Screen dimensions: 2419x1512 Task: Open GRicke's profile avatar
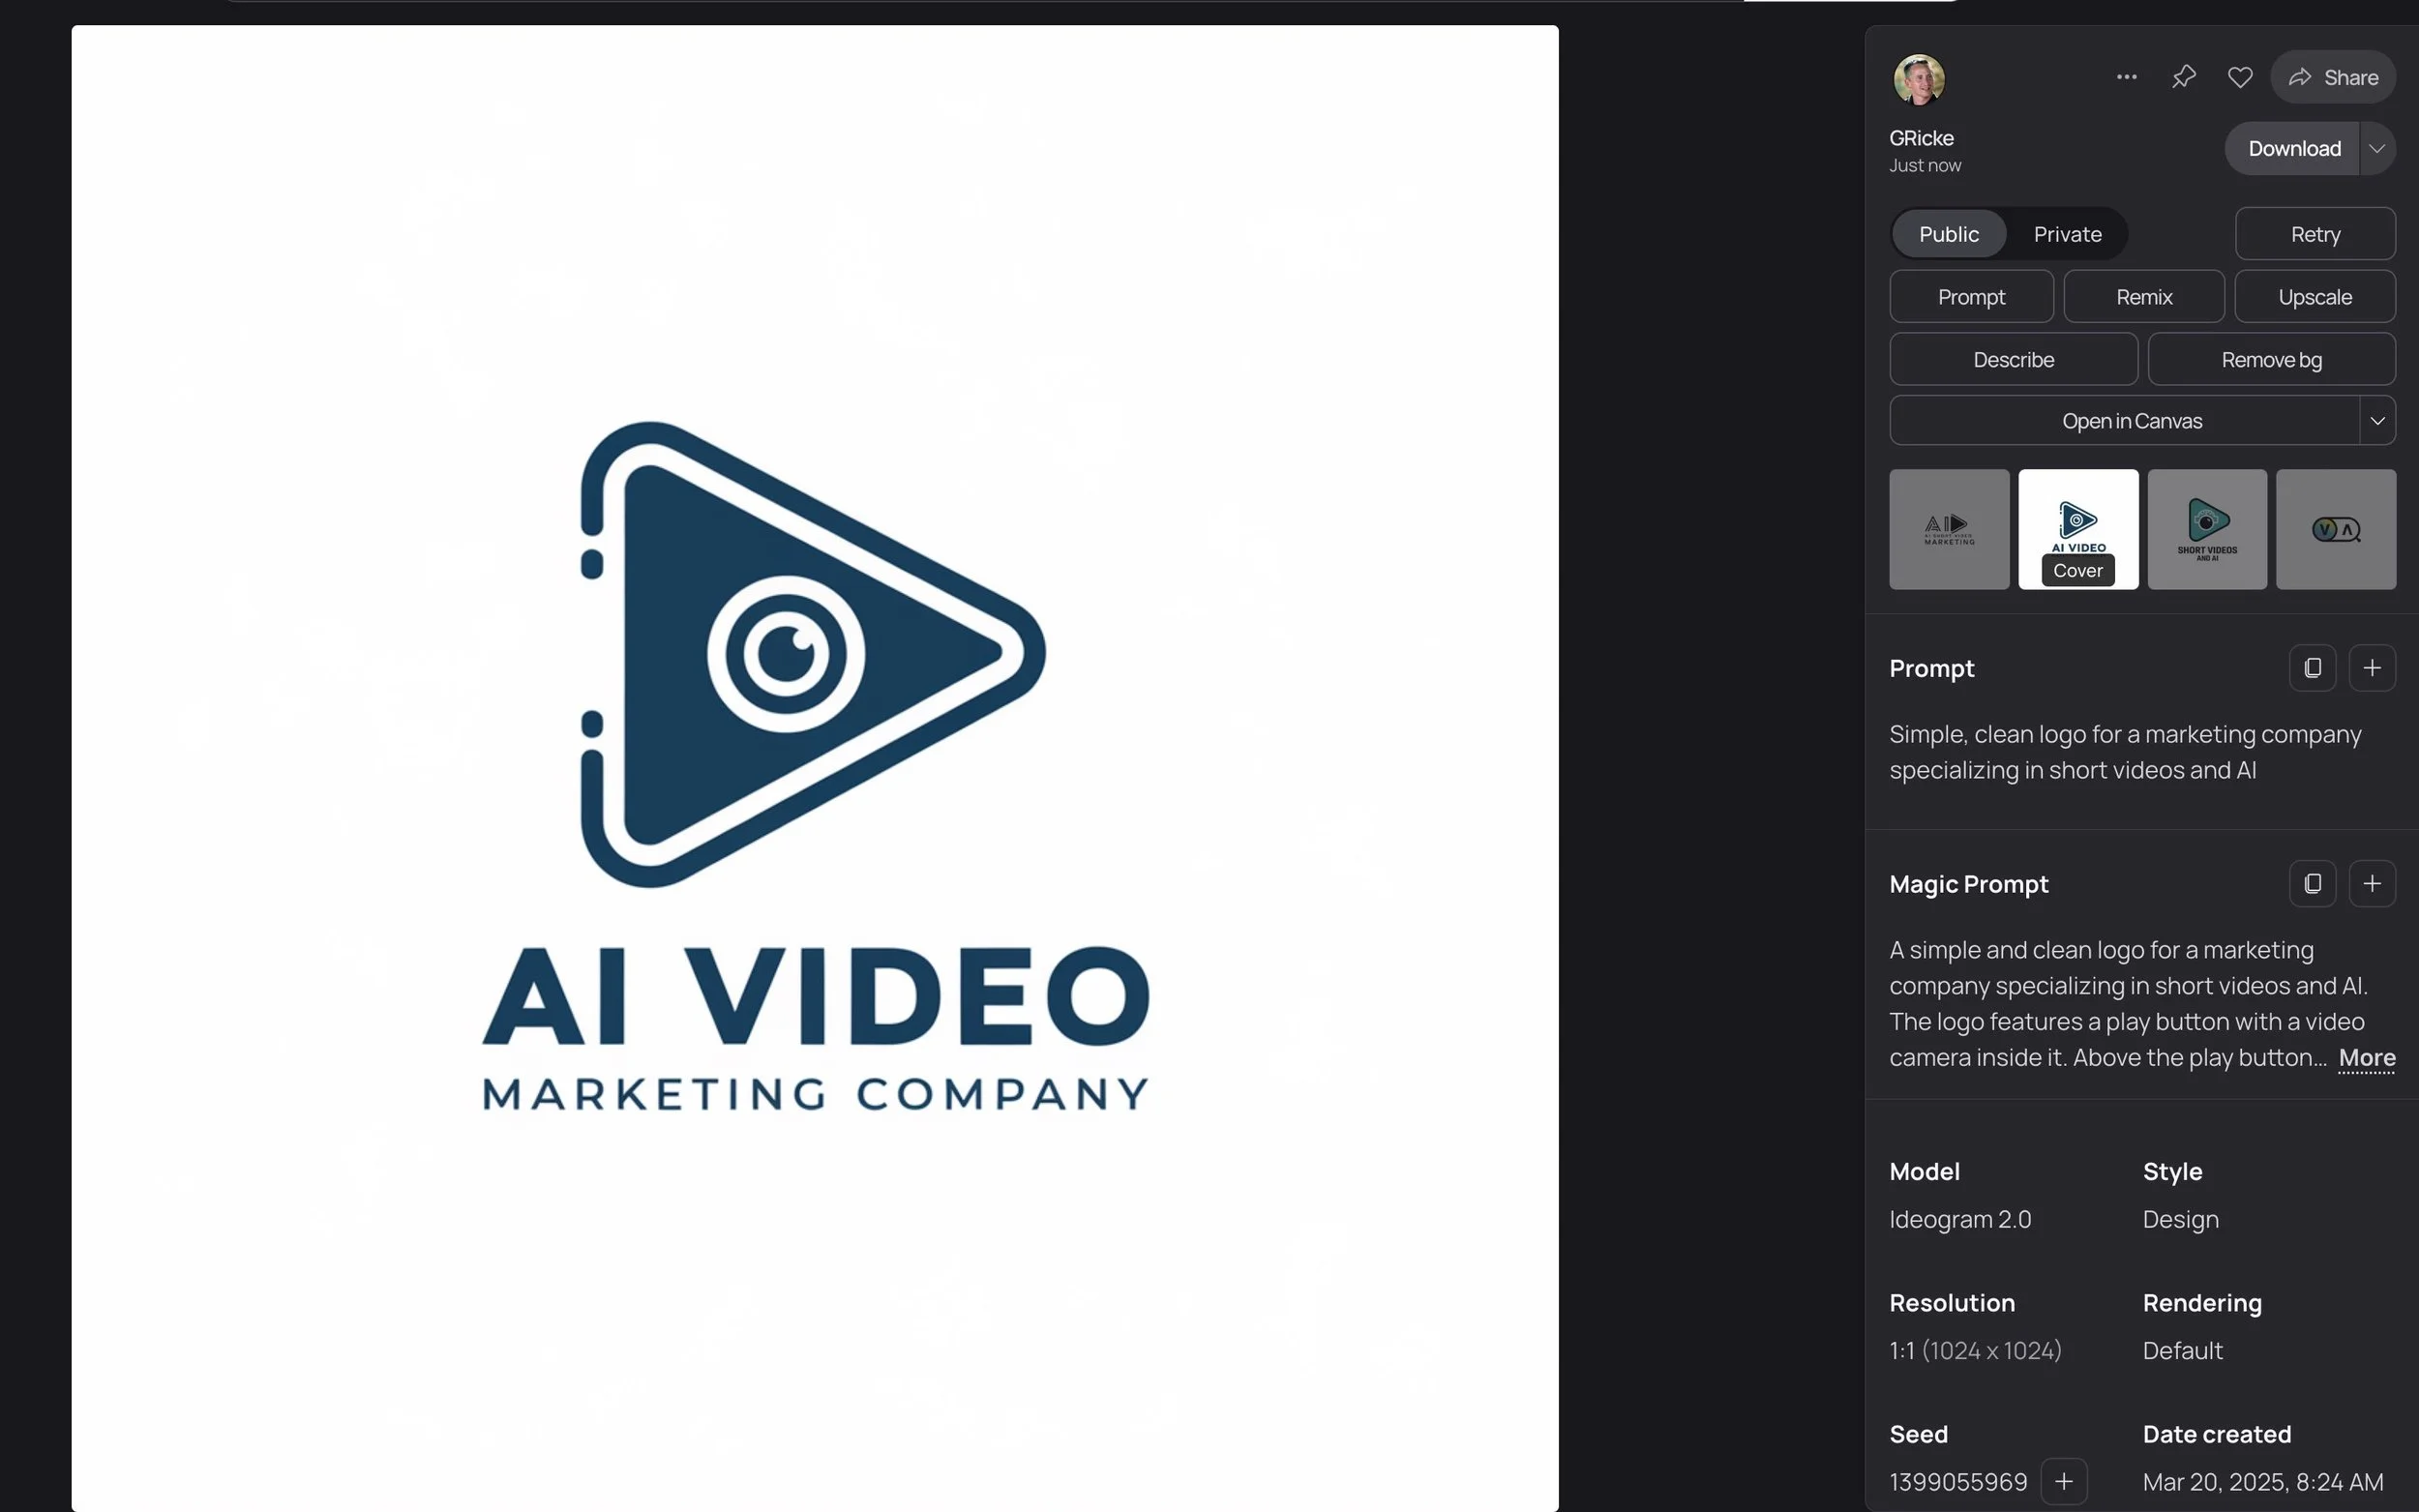pyautogui.click(x=1918, y=79)
